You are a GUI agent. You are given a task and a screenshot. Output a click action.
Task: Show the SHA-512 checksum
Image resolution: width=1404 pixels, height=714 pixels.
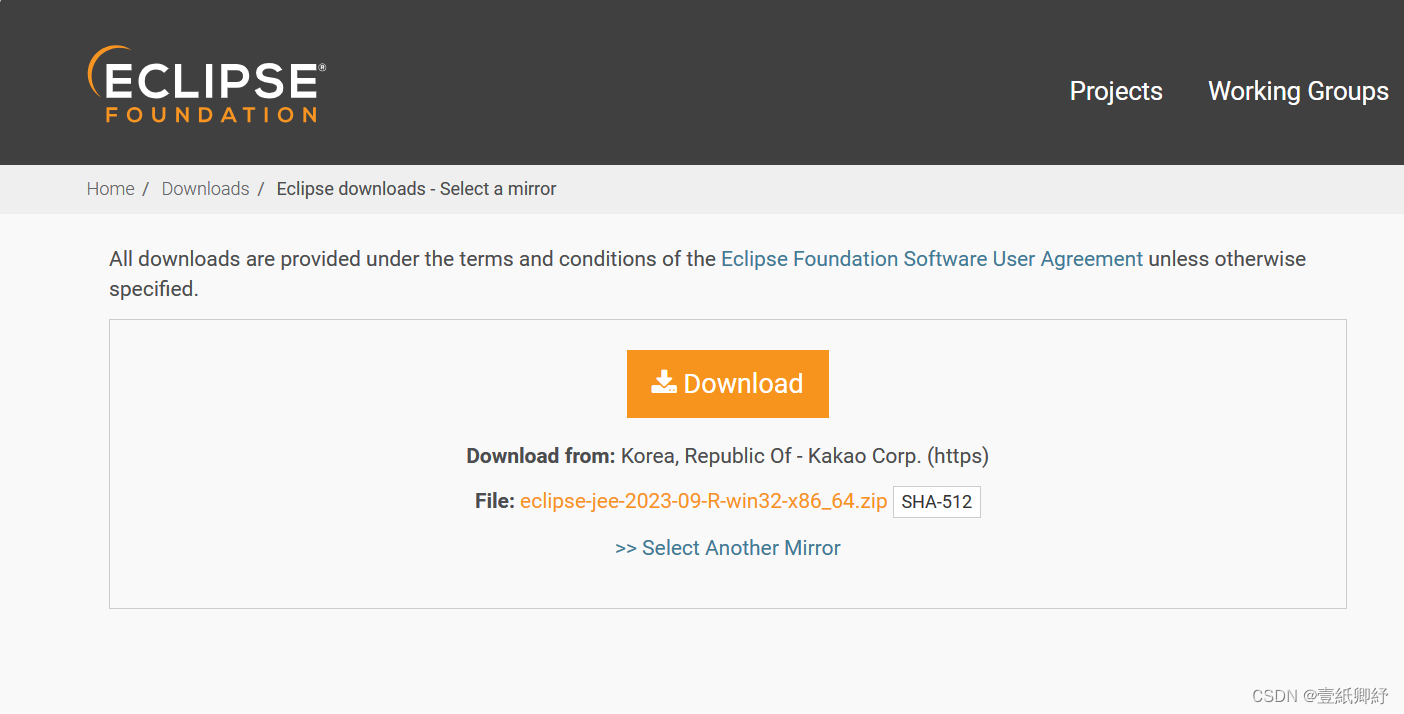(937, 502)
